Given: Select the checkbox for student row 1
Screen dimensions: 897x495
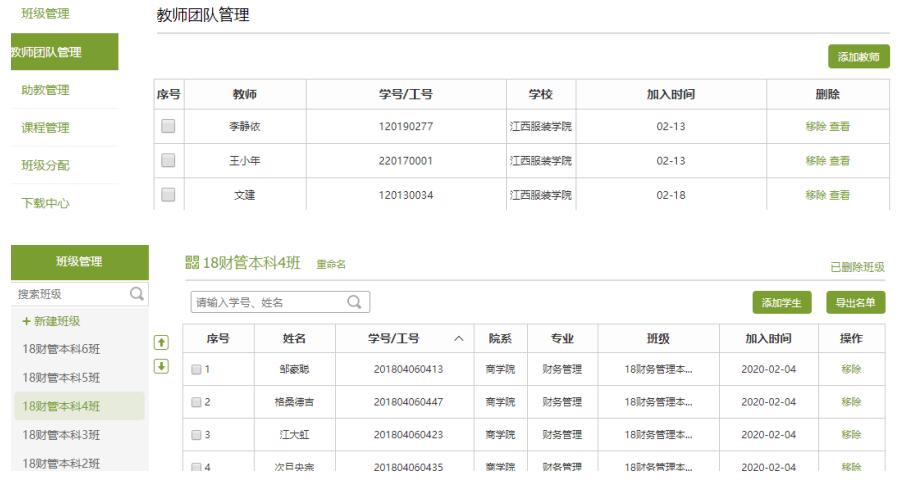Looking at the screenshot, I should click(197, 369).
